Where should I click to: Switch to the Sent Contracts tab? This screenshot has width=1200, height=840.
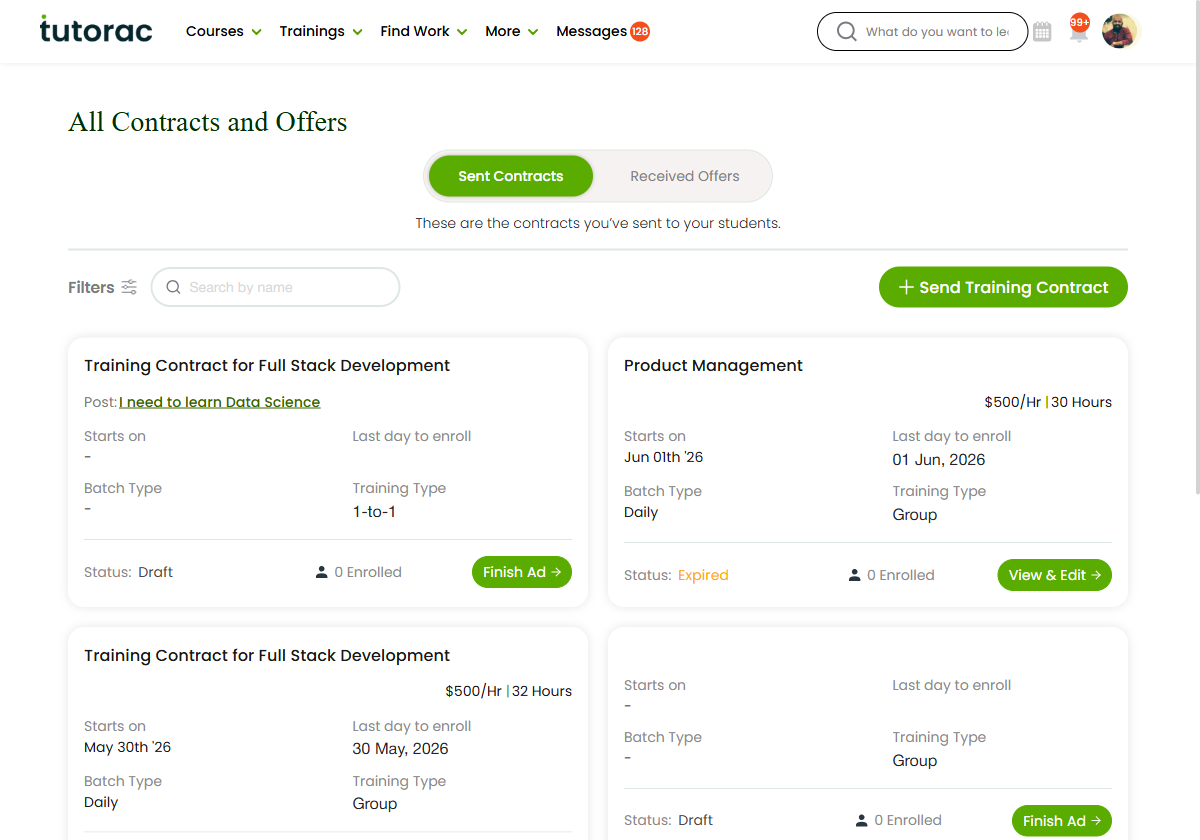511,176
